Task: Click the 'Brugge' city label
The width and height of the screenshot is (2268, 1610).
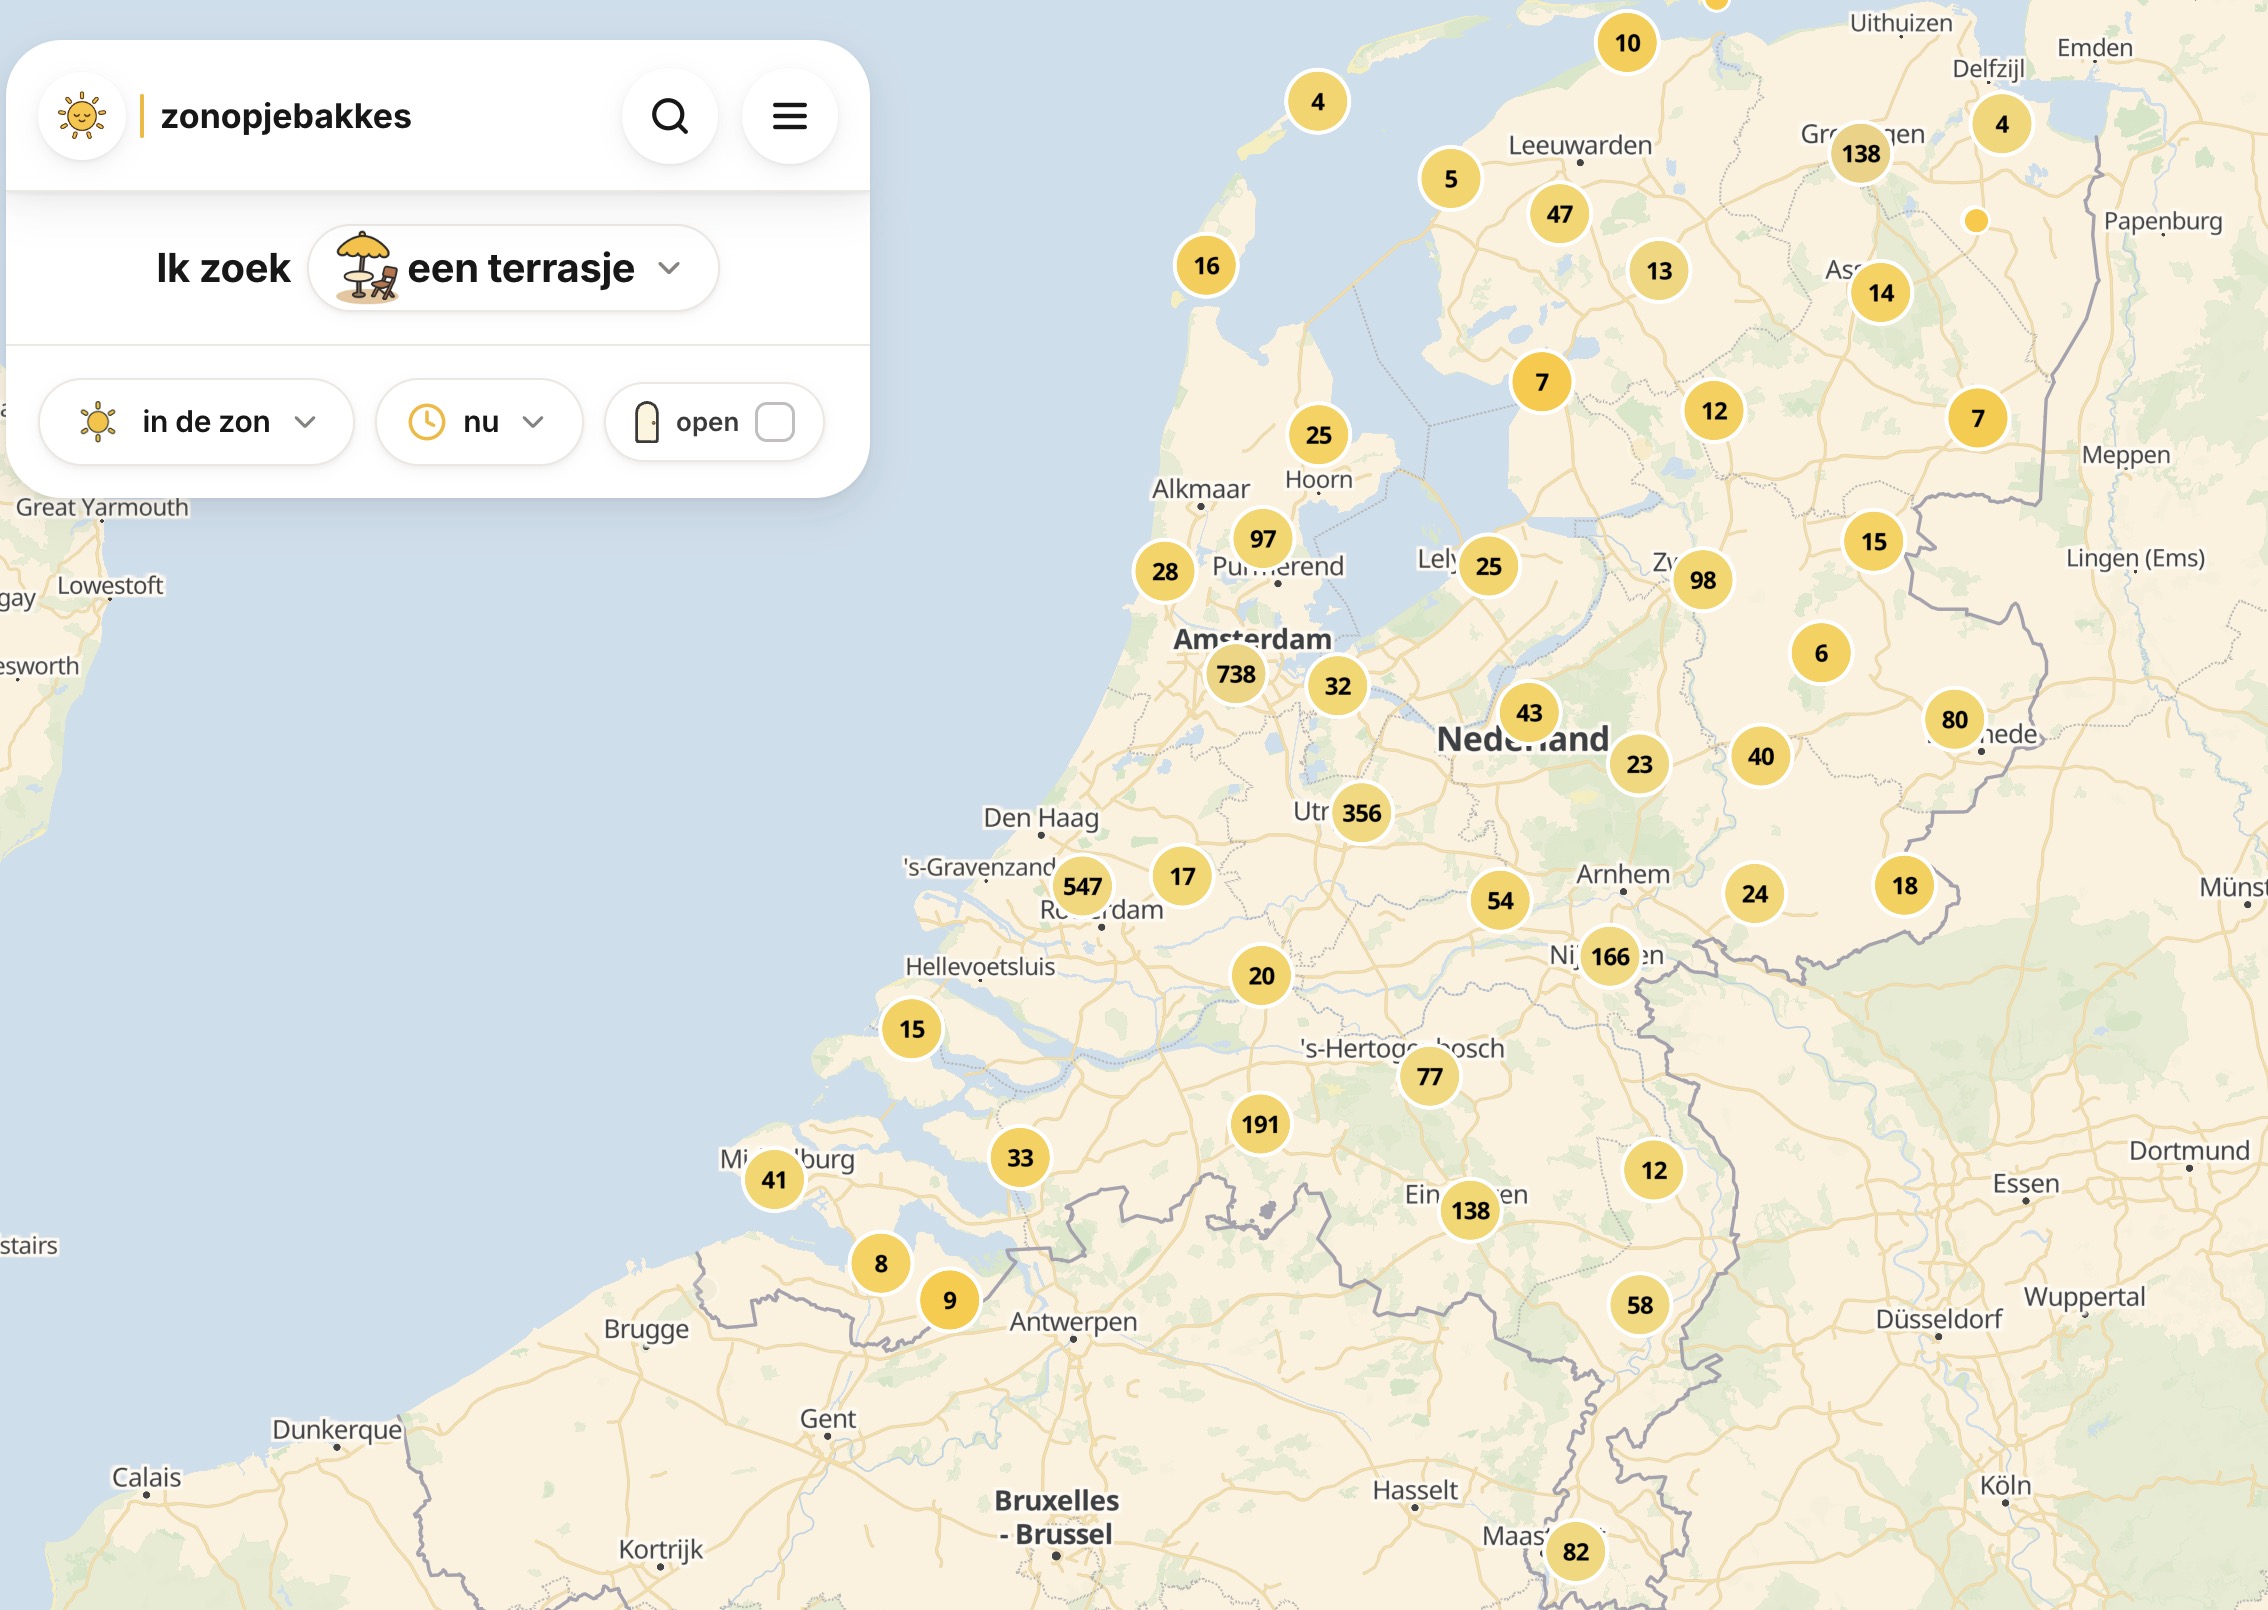Action: pos(646,1330)
